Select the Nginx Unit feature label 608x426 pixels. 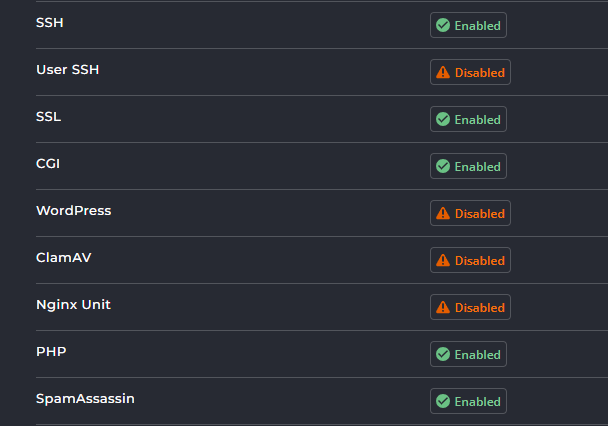coord(73,305)
